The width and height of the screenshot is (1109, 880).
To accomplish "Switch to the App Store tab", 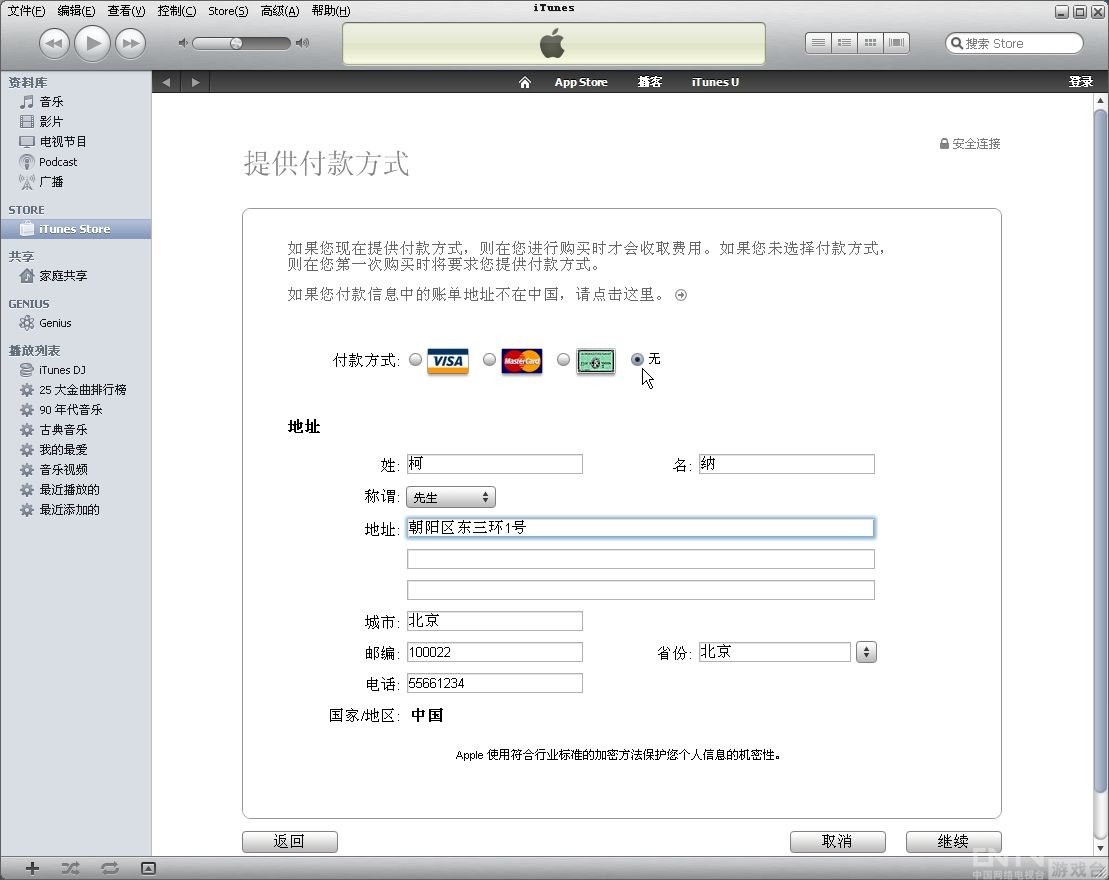I will pyautogui.click(x=580, y=82).
